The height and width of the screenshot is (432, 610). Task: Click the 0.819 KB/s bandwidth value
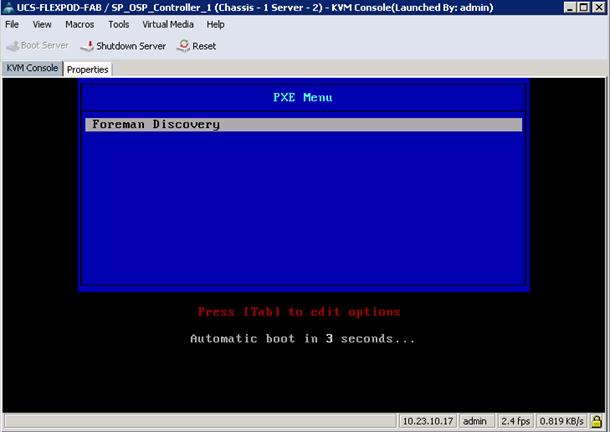point(561,421)
